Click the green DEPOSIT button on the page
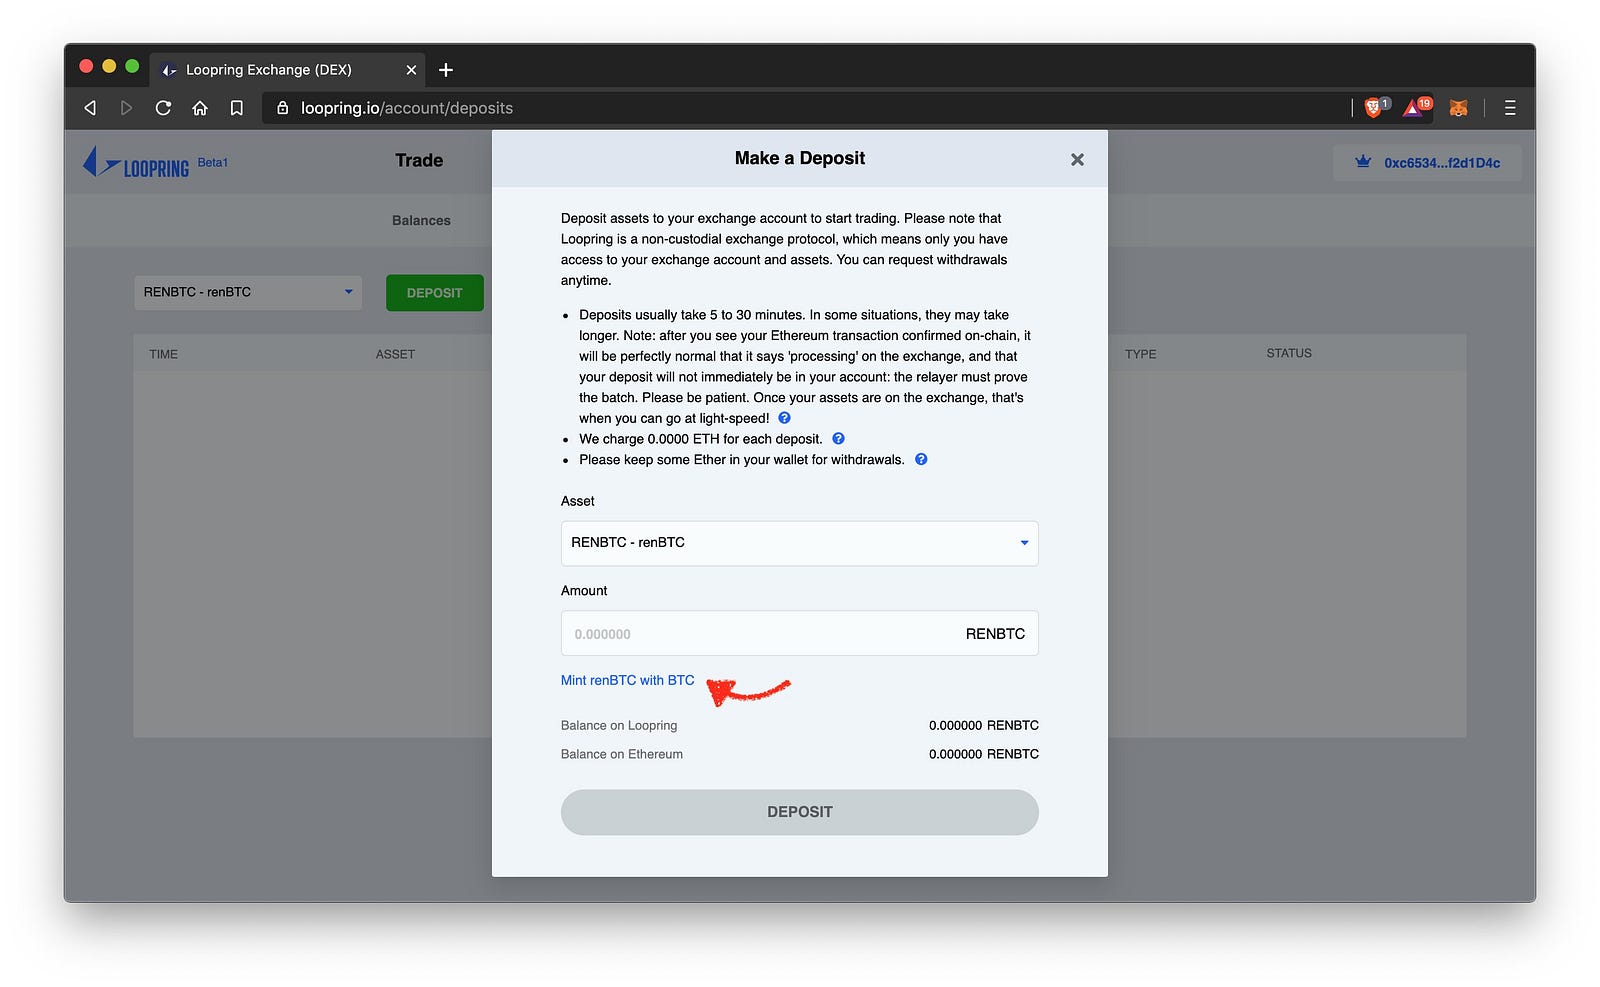 point(435,293)
